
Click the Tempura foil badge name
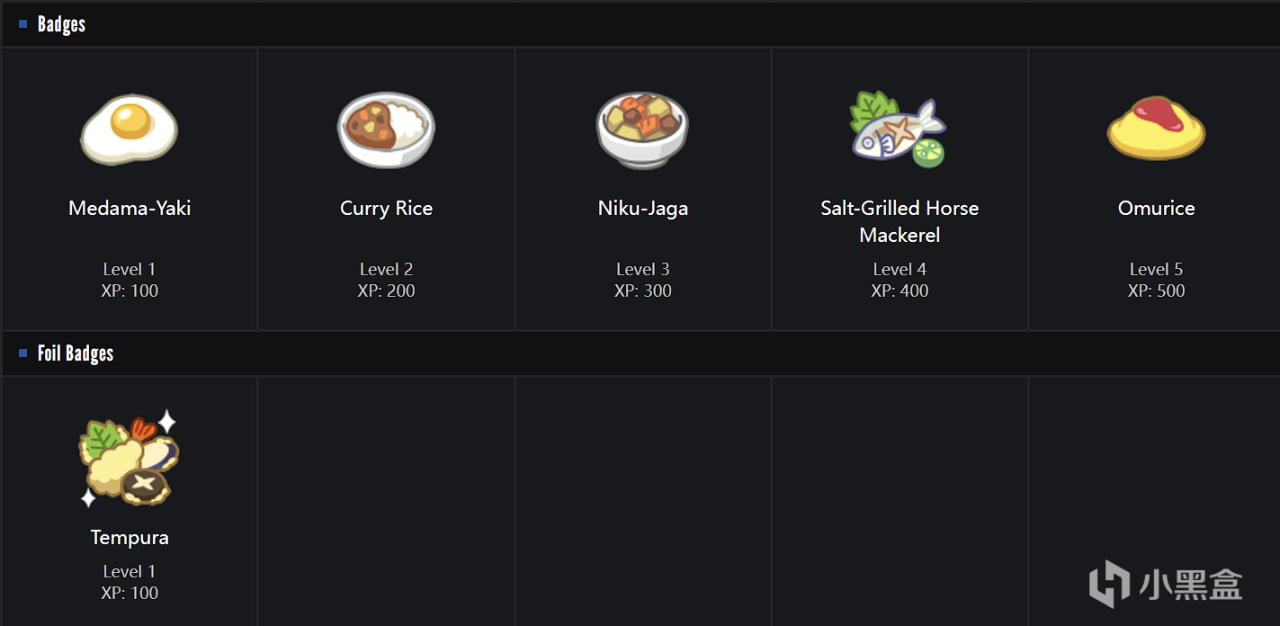130,537
